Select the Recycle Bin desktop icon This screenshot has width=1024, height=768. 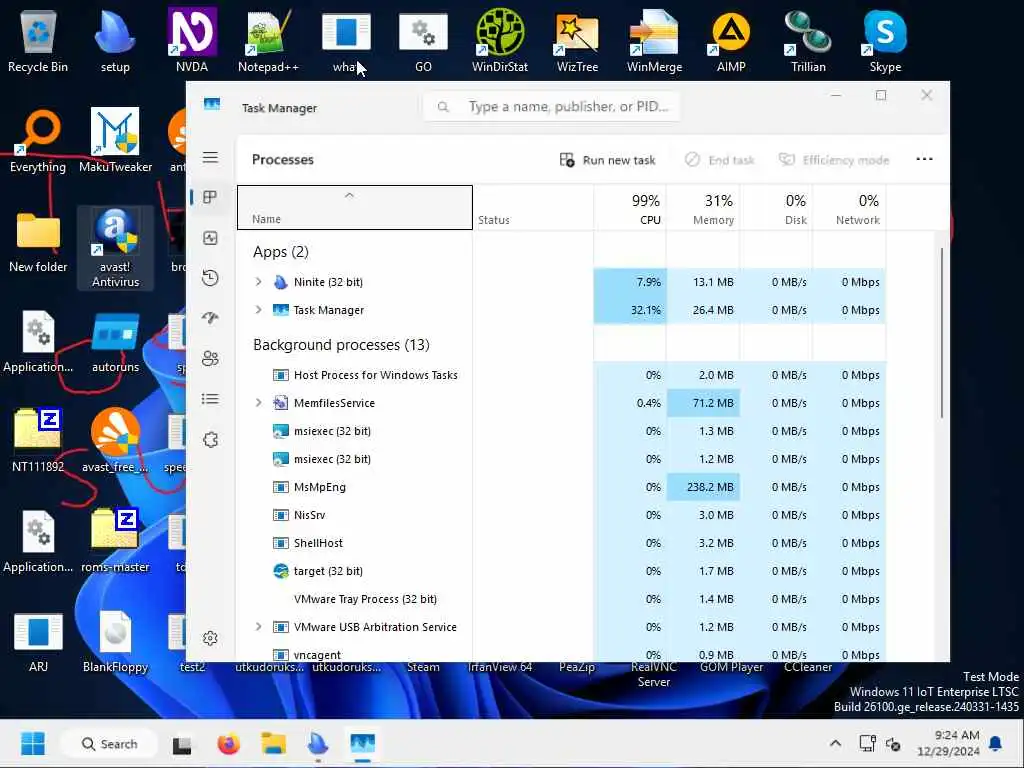click(38, 40)
